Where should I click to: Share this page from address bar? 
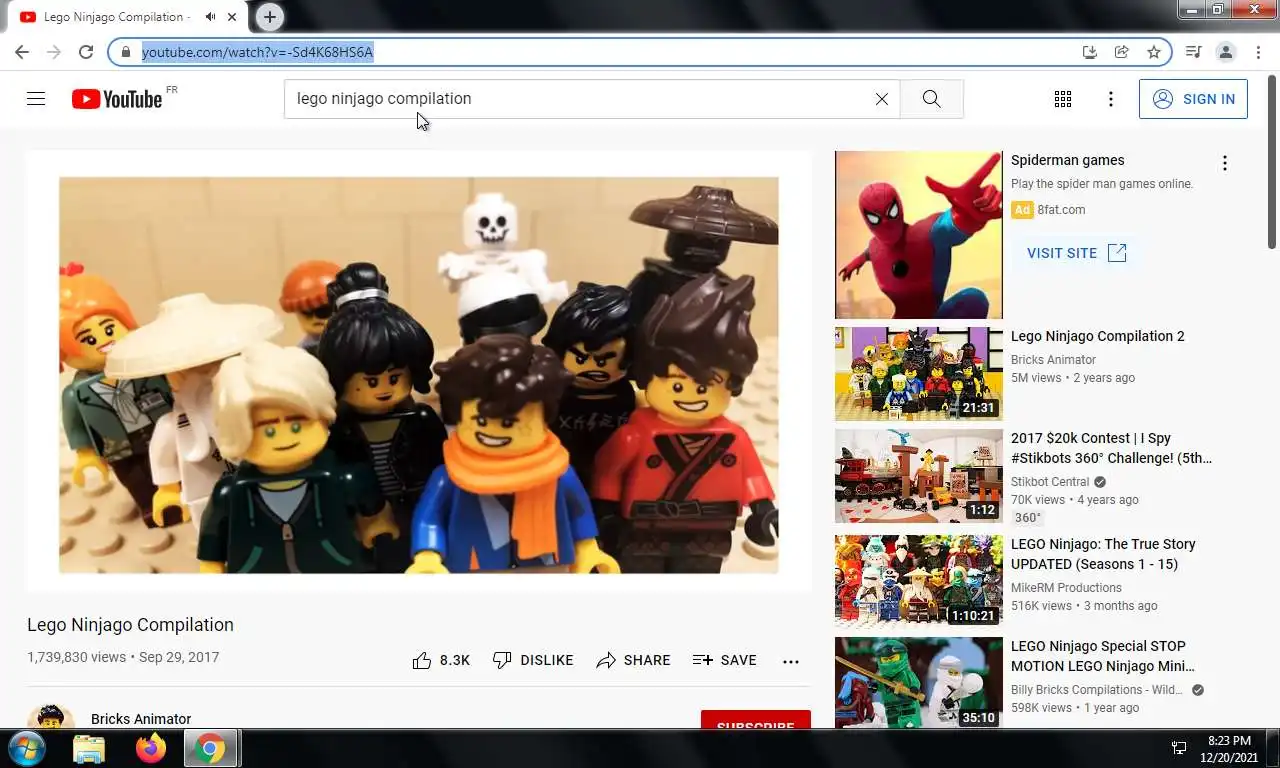point(1122,52)
